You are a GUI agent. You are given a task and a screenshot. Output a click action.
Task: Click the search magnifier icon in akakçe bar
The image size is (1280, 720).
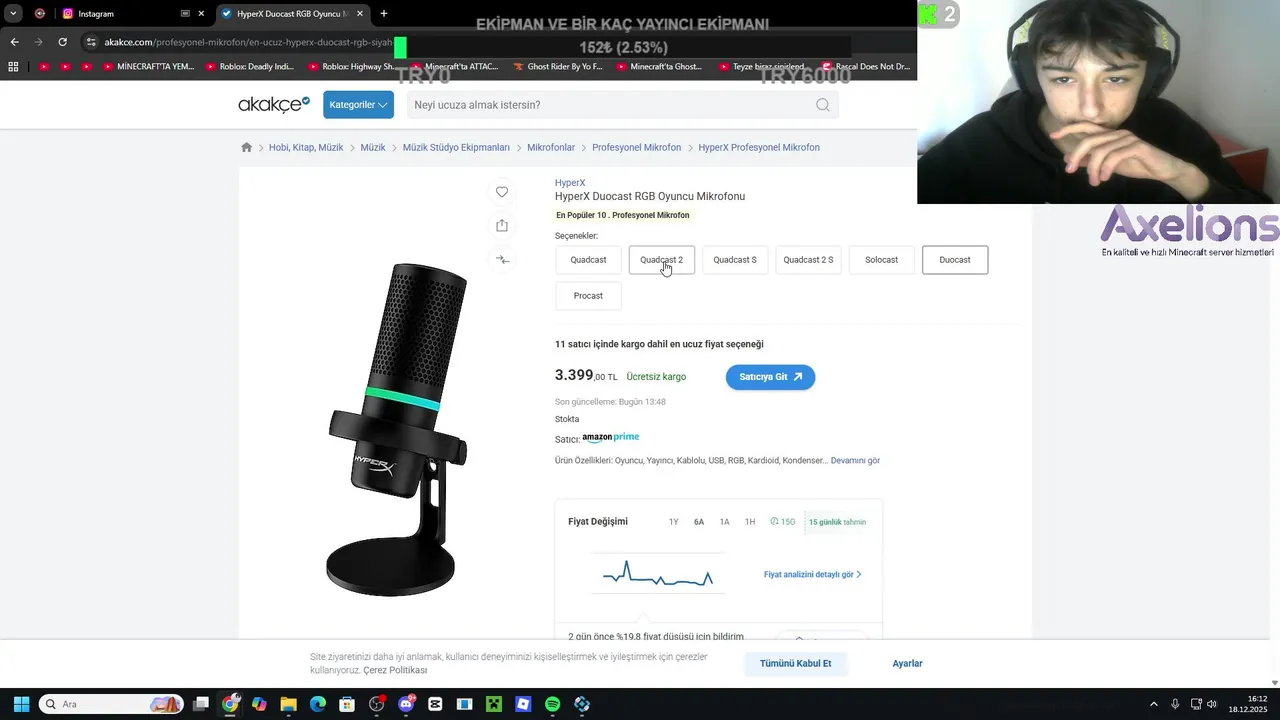coord(822,105)
